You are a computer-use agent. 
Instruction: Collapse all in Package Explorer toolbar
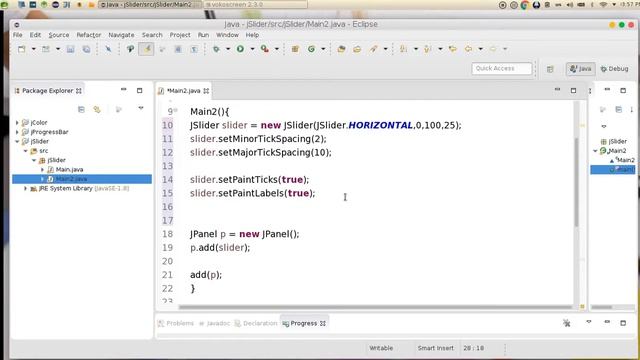tap(81, 109)
